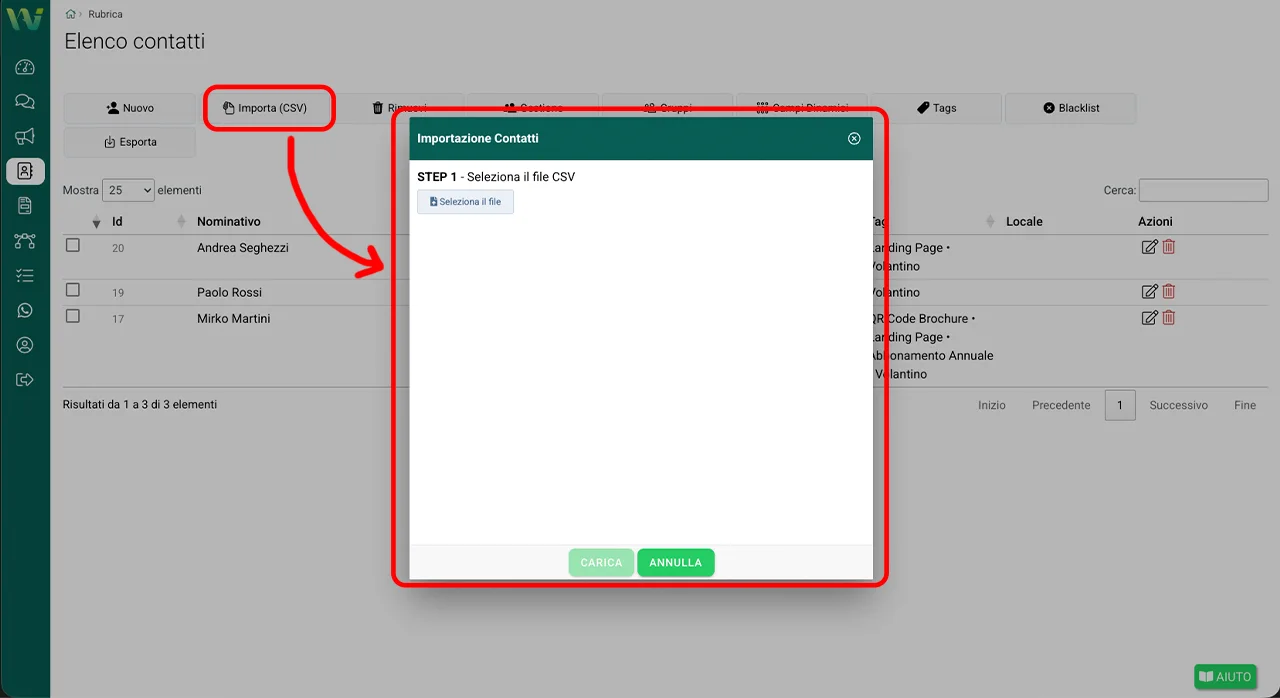Open the dashboard speedometer icon in sidebar

pyautogui.click(x=25, y=68)
